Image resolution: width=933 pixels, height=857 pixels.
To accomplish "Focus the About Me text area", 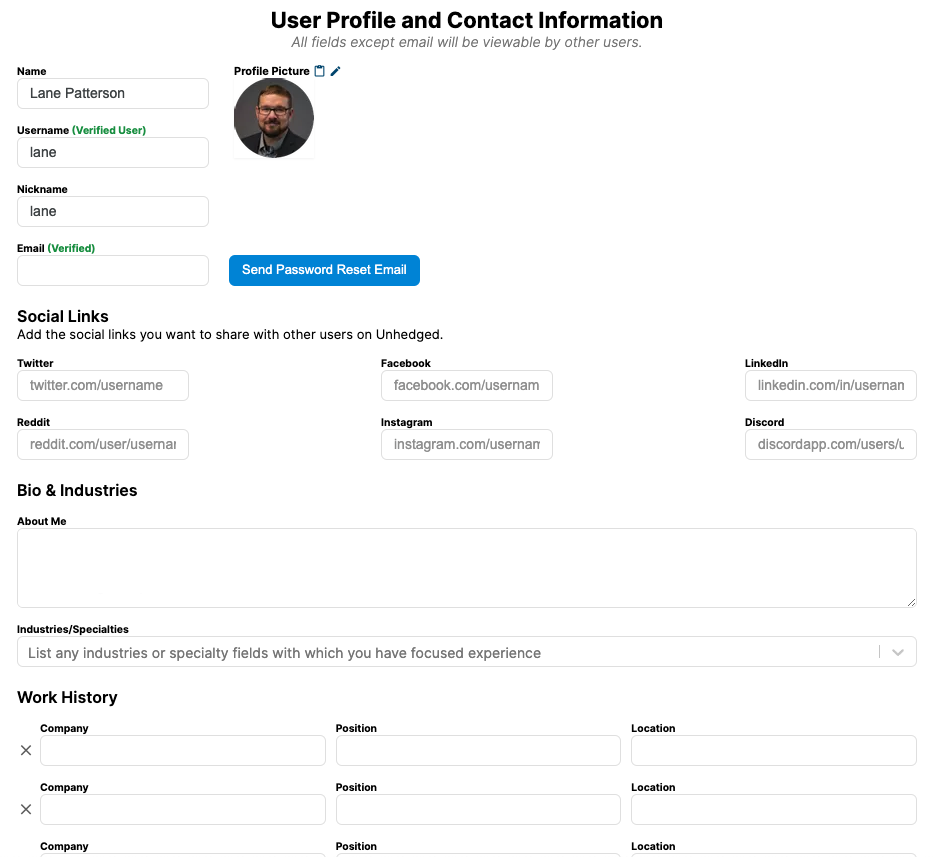I will pos(466,567).
